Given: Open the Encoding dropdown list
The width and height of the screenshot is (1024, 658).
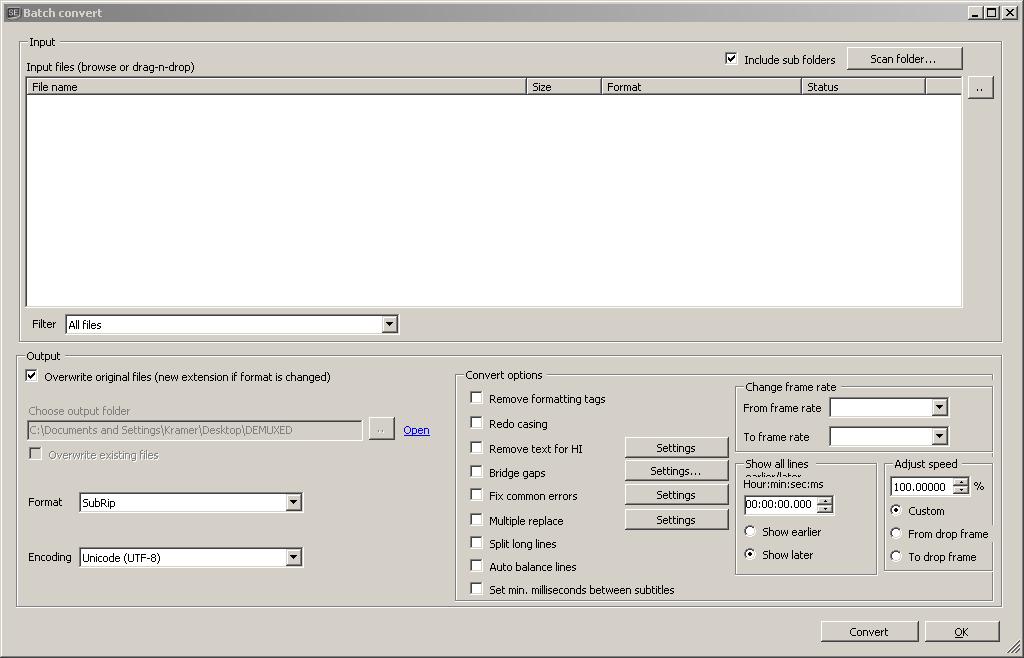Looking at the screenshot, I should [x=293, y=558].
